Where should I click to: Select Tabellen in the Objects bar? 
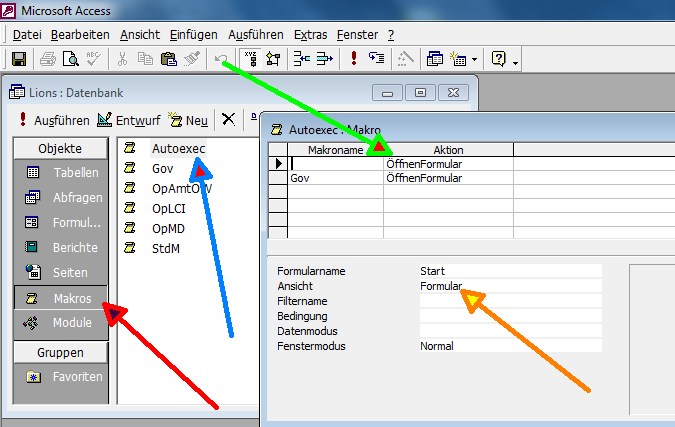point(61,173)
